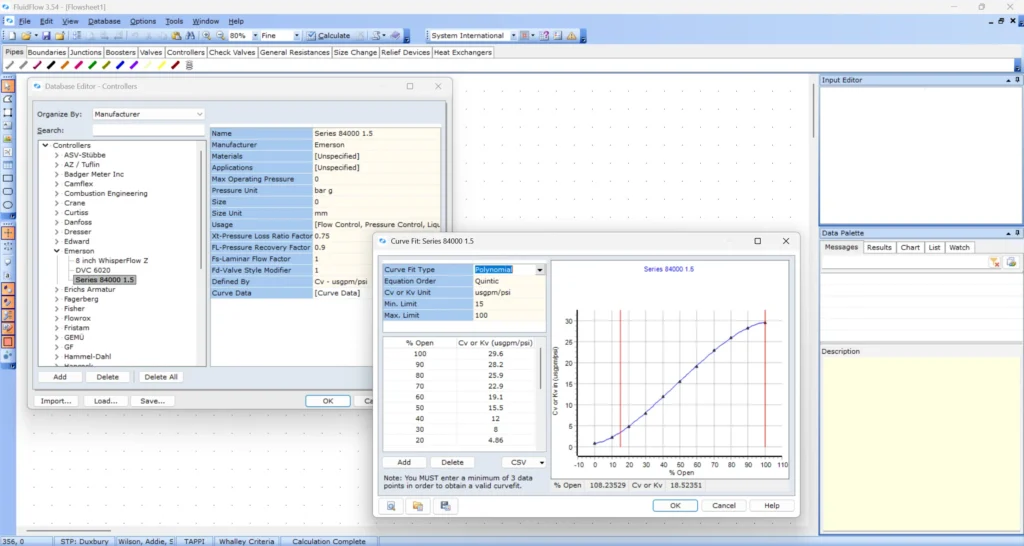Select the rectangle shape tool in left toolbar
The height and width of the screenshot is (546, 1024).
tap(8, 178)
